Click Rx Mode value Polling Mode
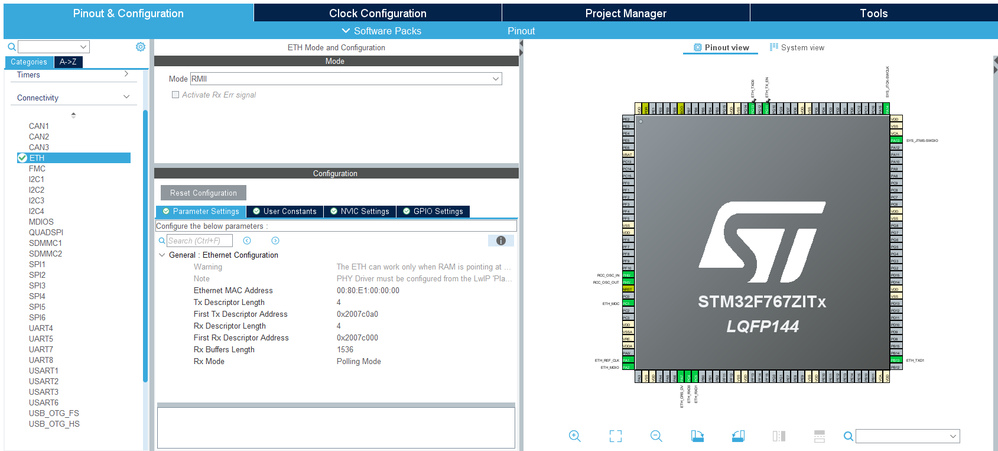 click(359, 361)
